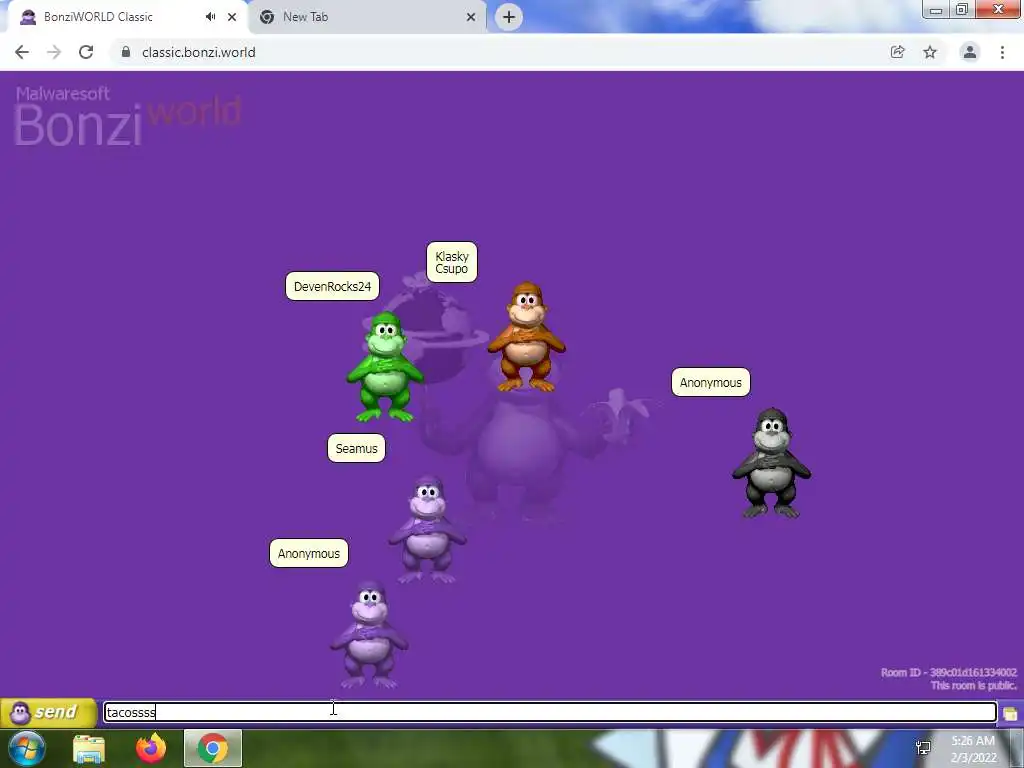
Task: Click the brown Klasky Csupo Bonzi character
Action: click(526, 337)
